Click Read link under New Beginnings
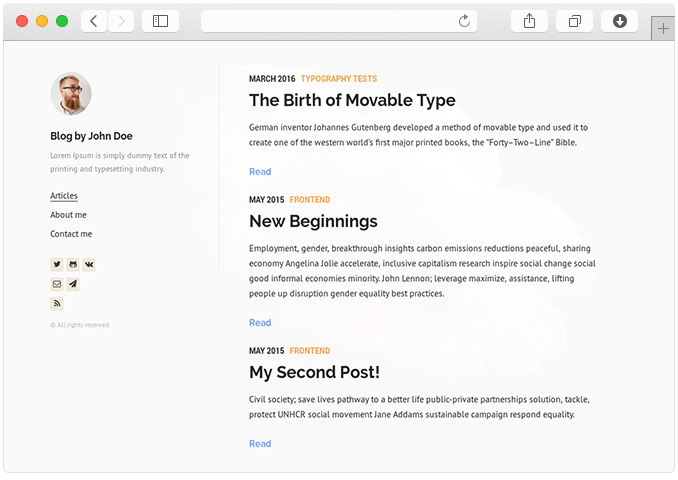This screenshot has height=480, width=678. pos(260,323)
